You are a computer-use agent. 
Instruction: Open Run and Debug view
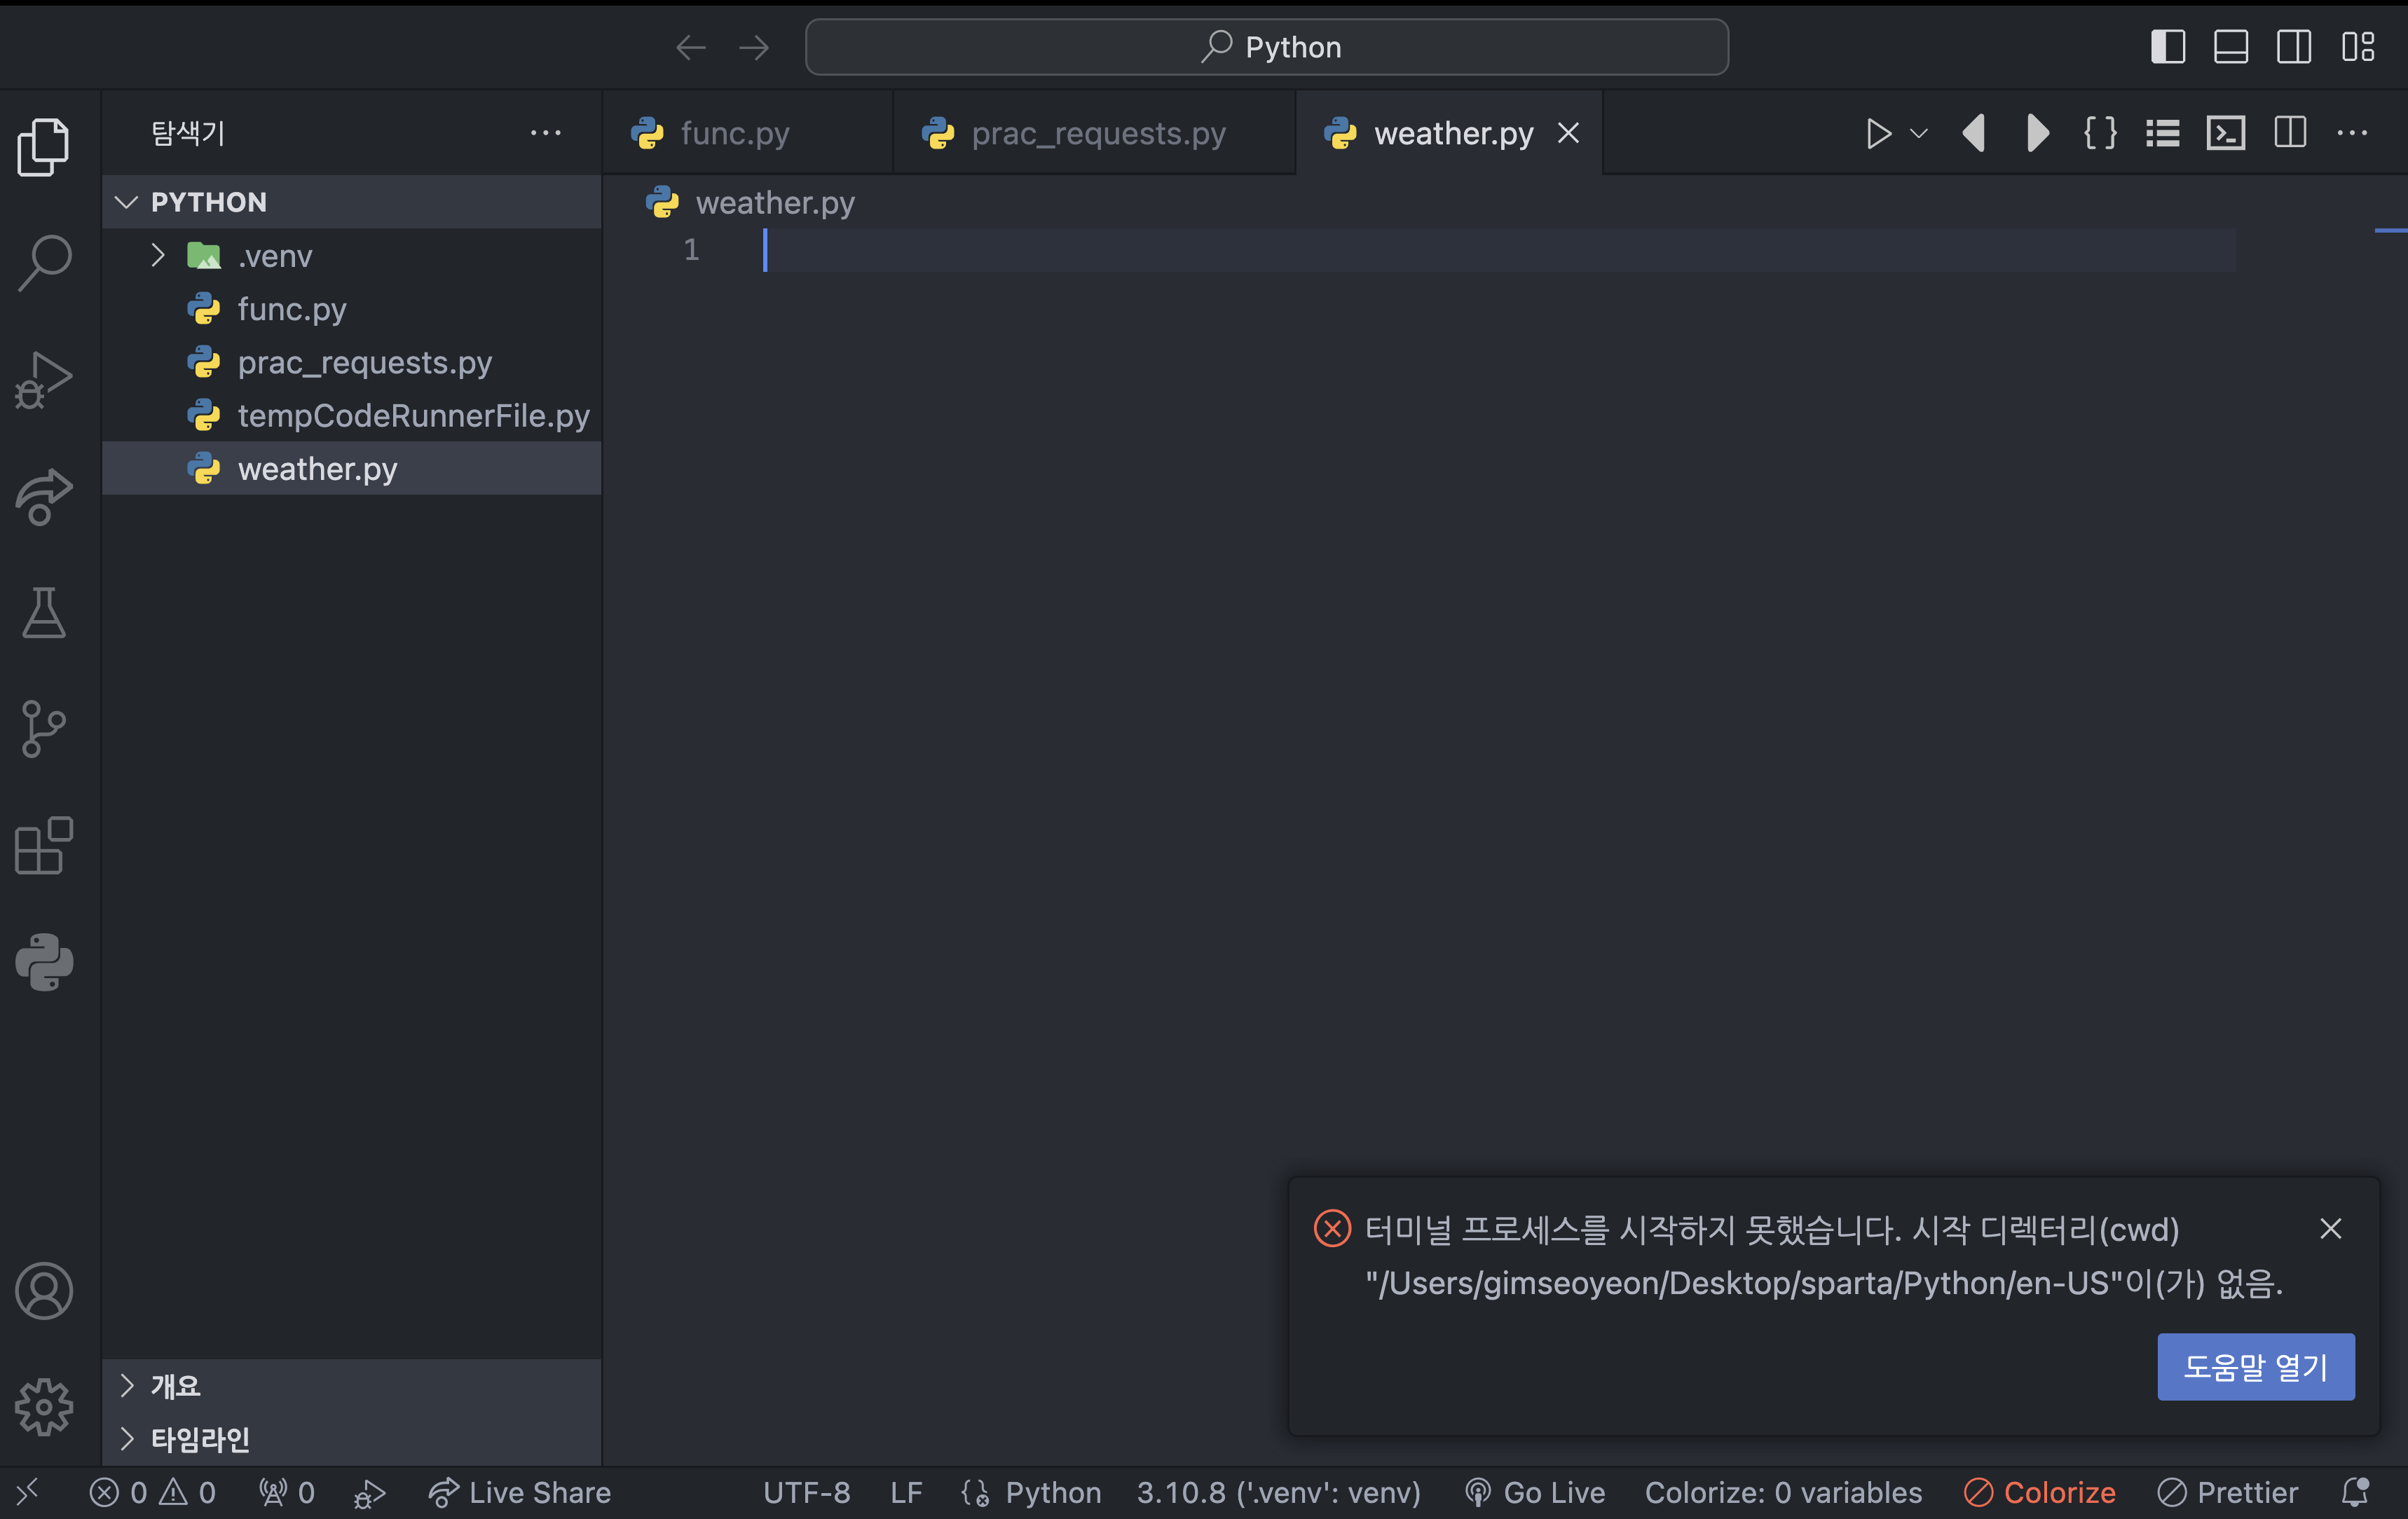[x=44, y=380]
